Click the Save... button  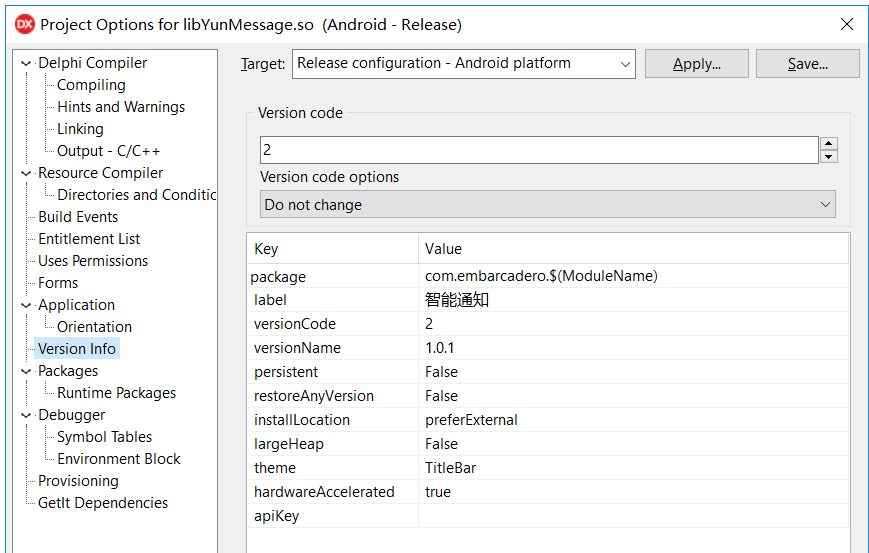click(807, 64)
